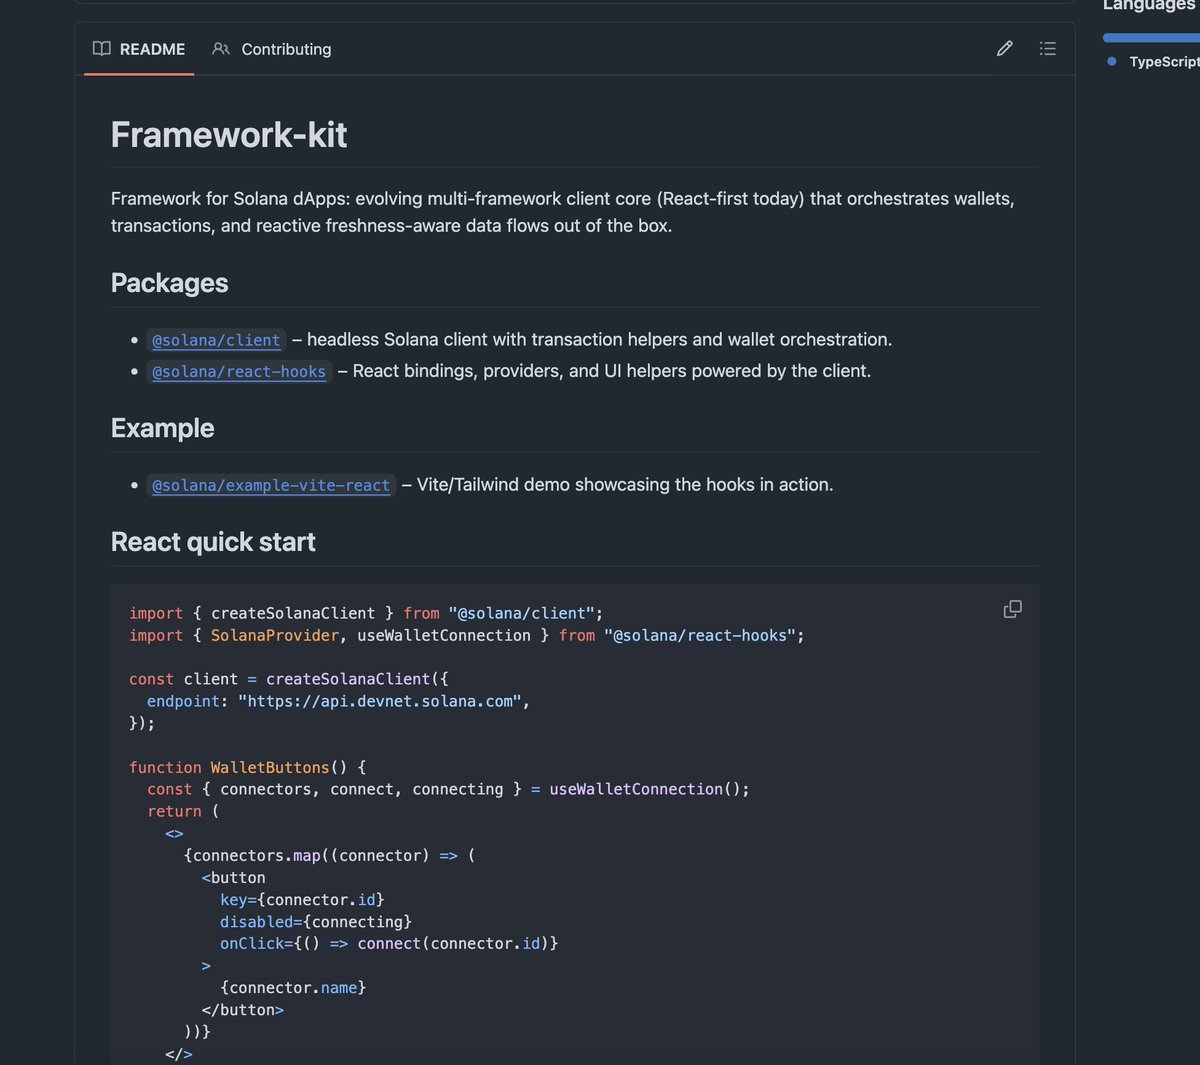
Task: Click the "</button>" closing tag line
Action: [x=243, y=1009]
